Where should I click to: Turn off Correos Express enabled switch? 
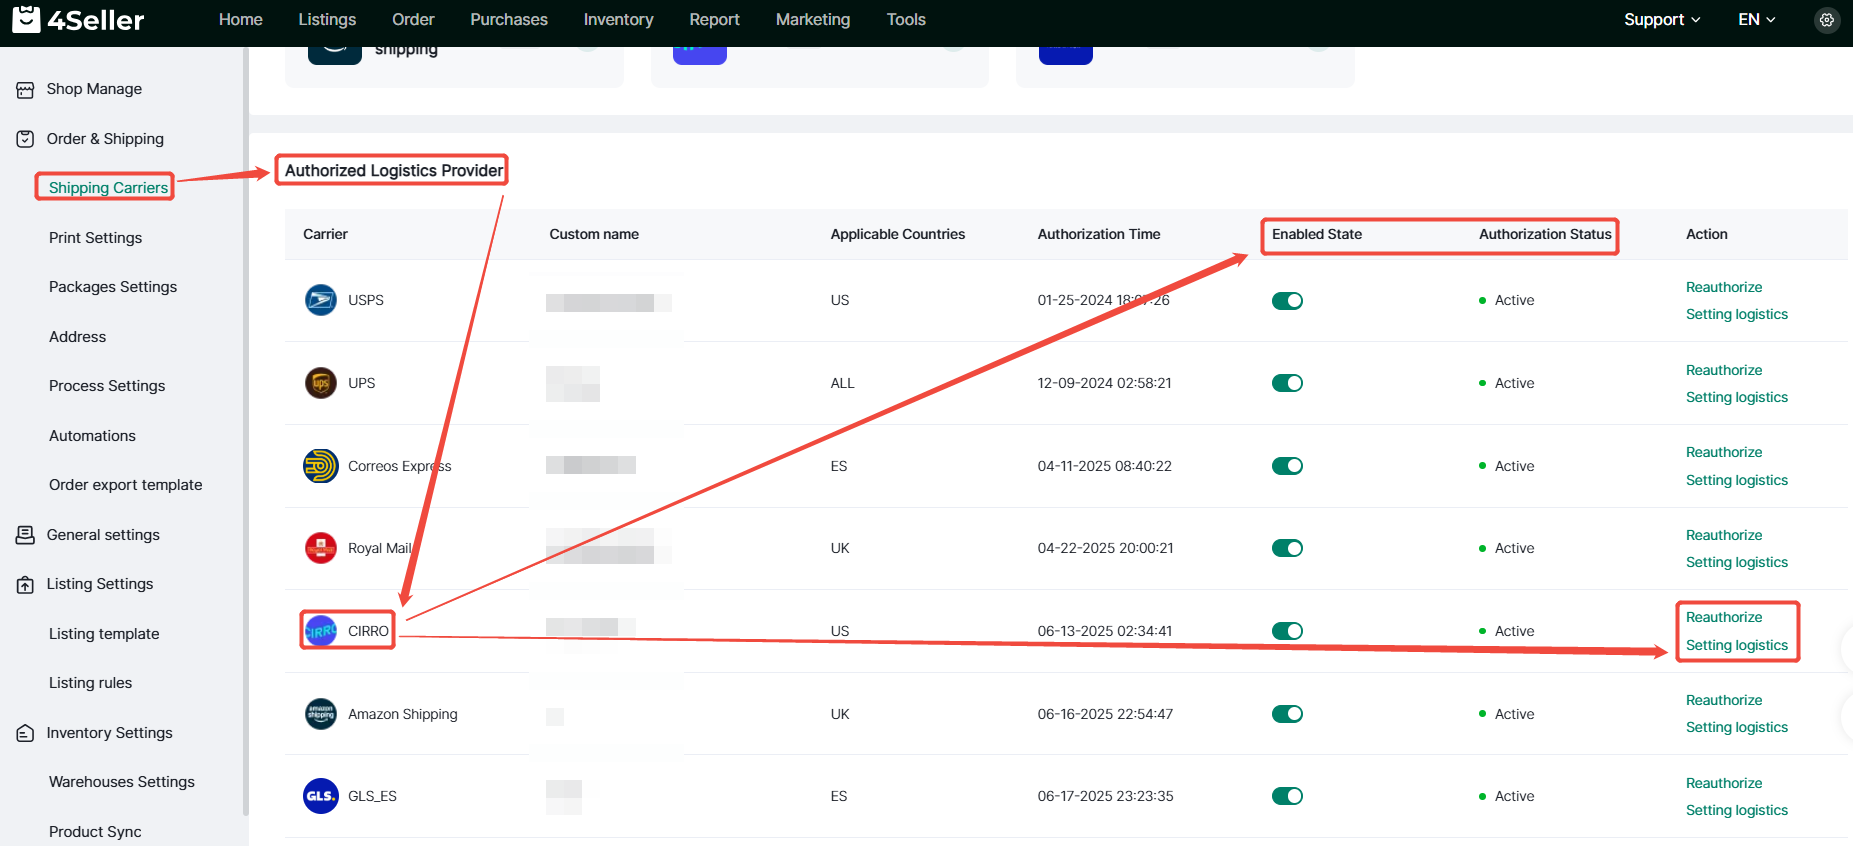pos(1287,466)
